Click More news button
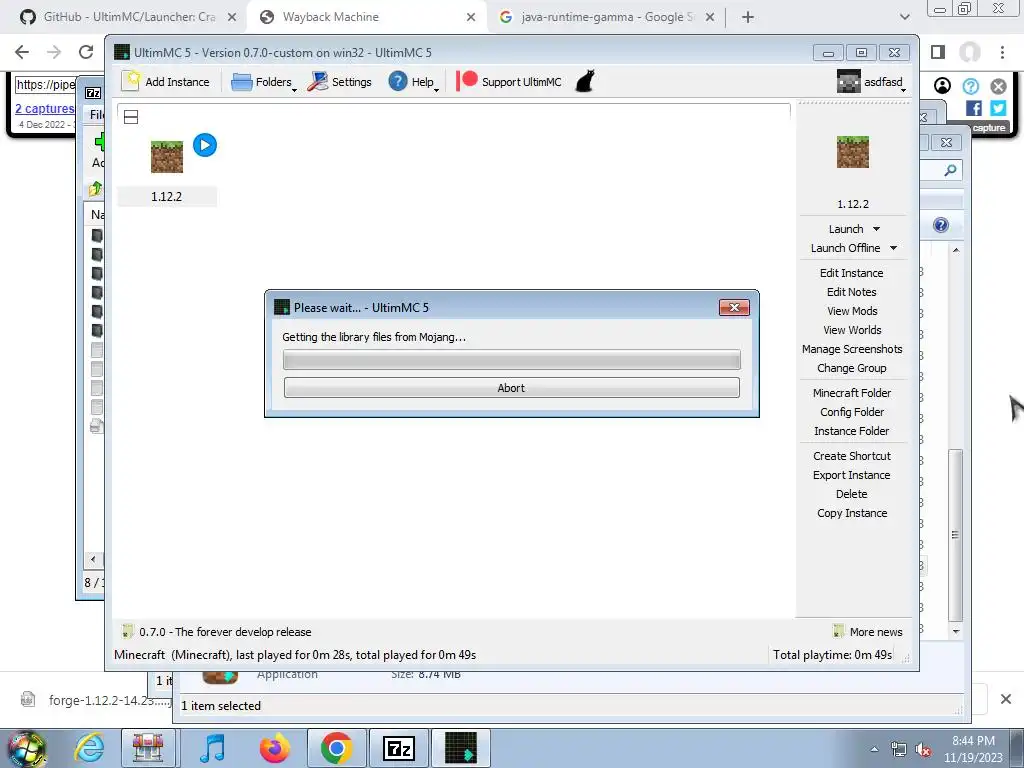The image size is (1024, 768). click(868, 632)
